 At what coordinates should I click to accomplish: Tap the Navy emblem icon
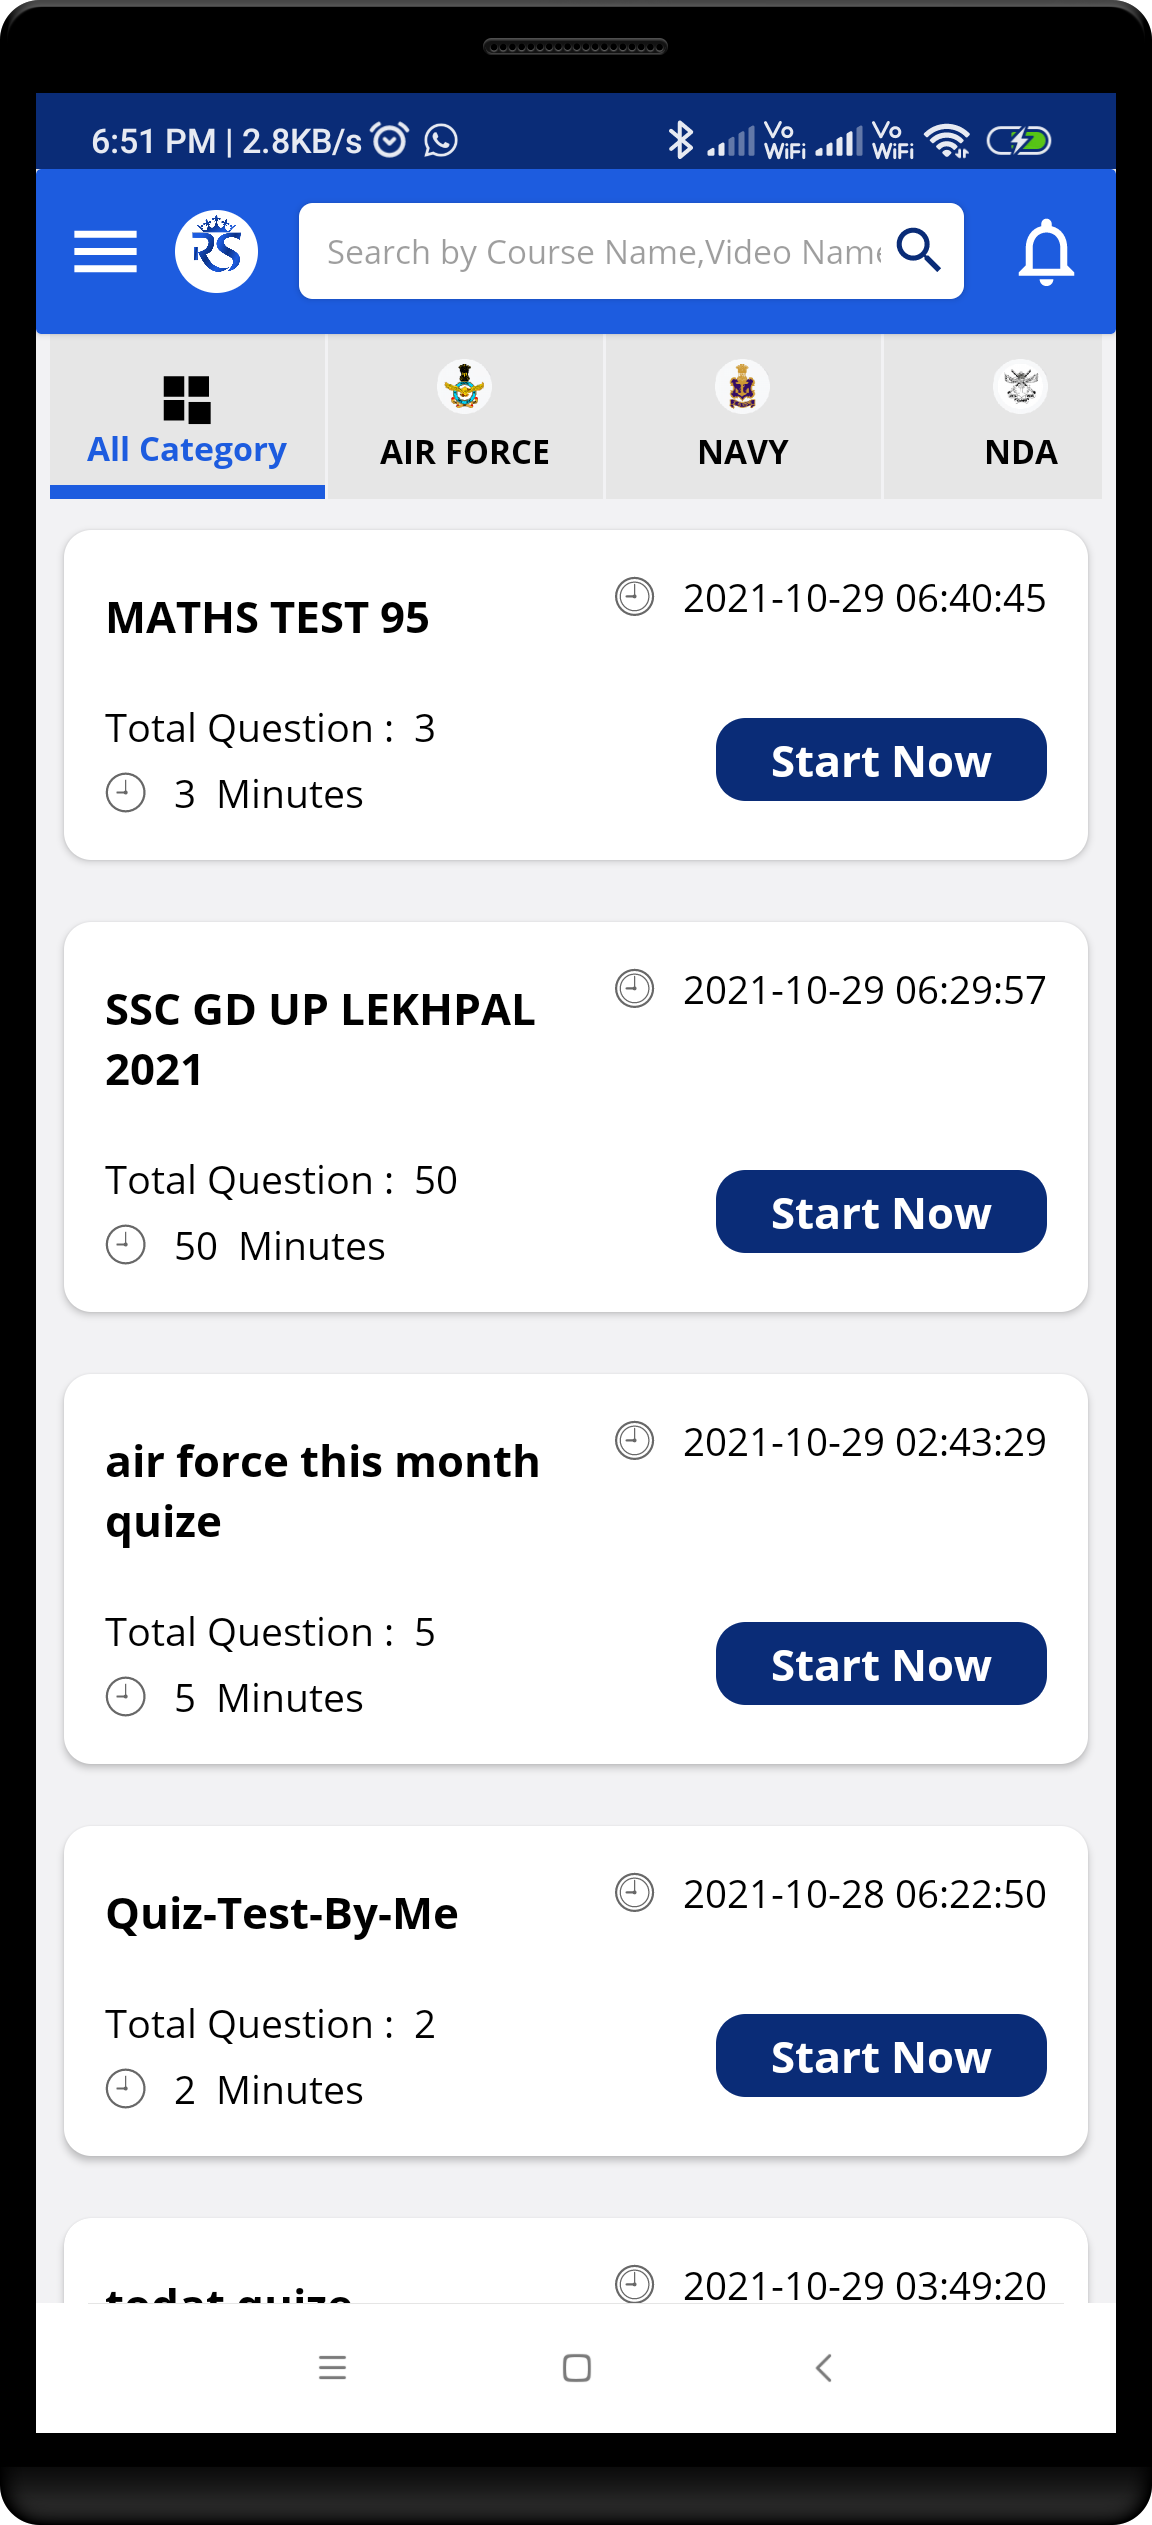[742, 387]
